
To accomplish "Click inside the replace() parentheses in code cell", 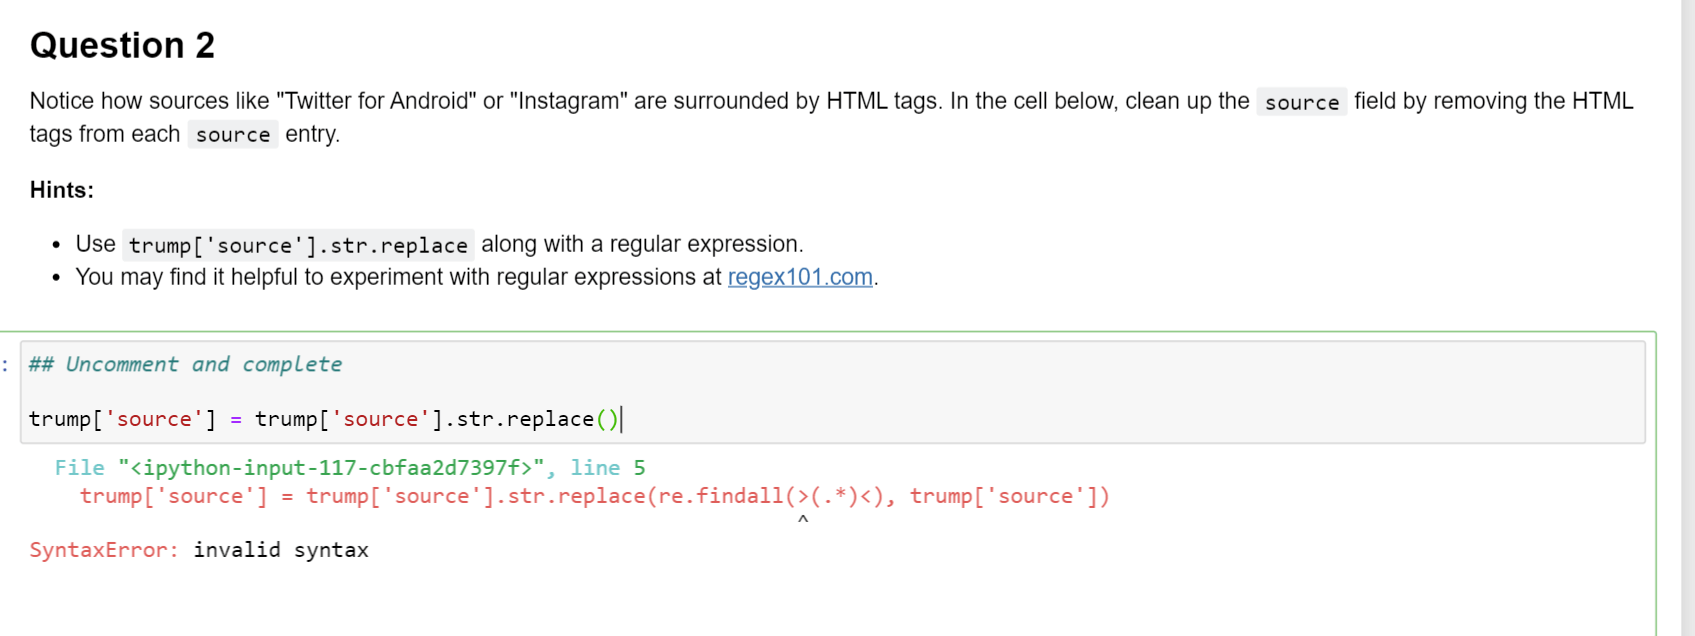I will [x=608, y=419].
